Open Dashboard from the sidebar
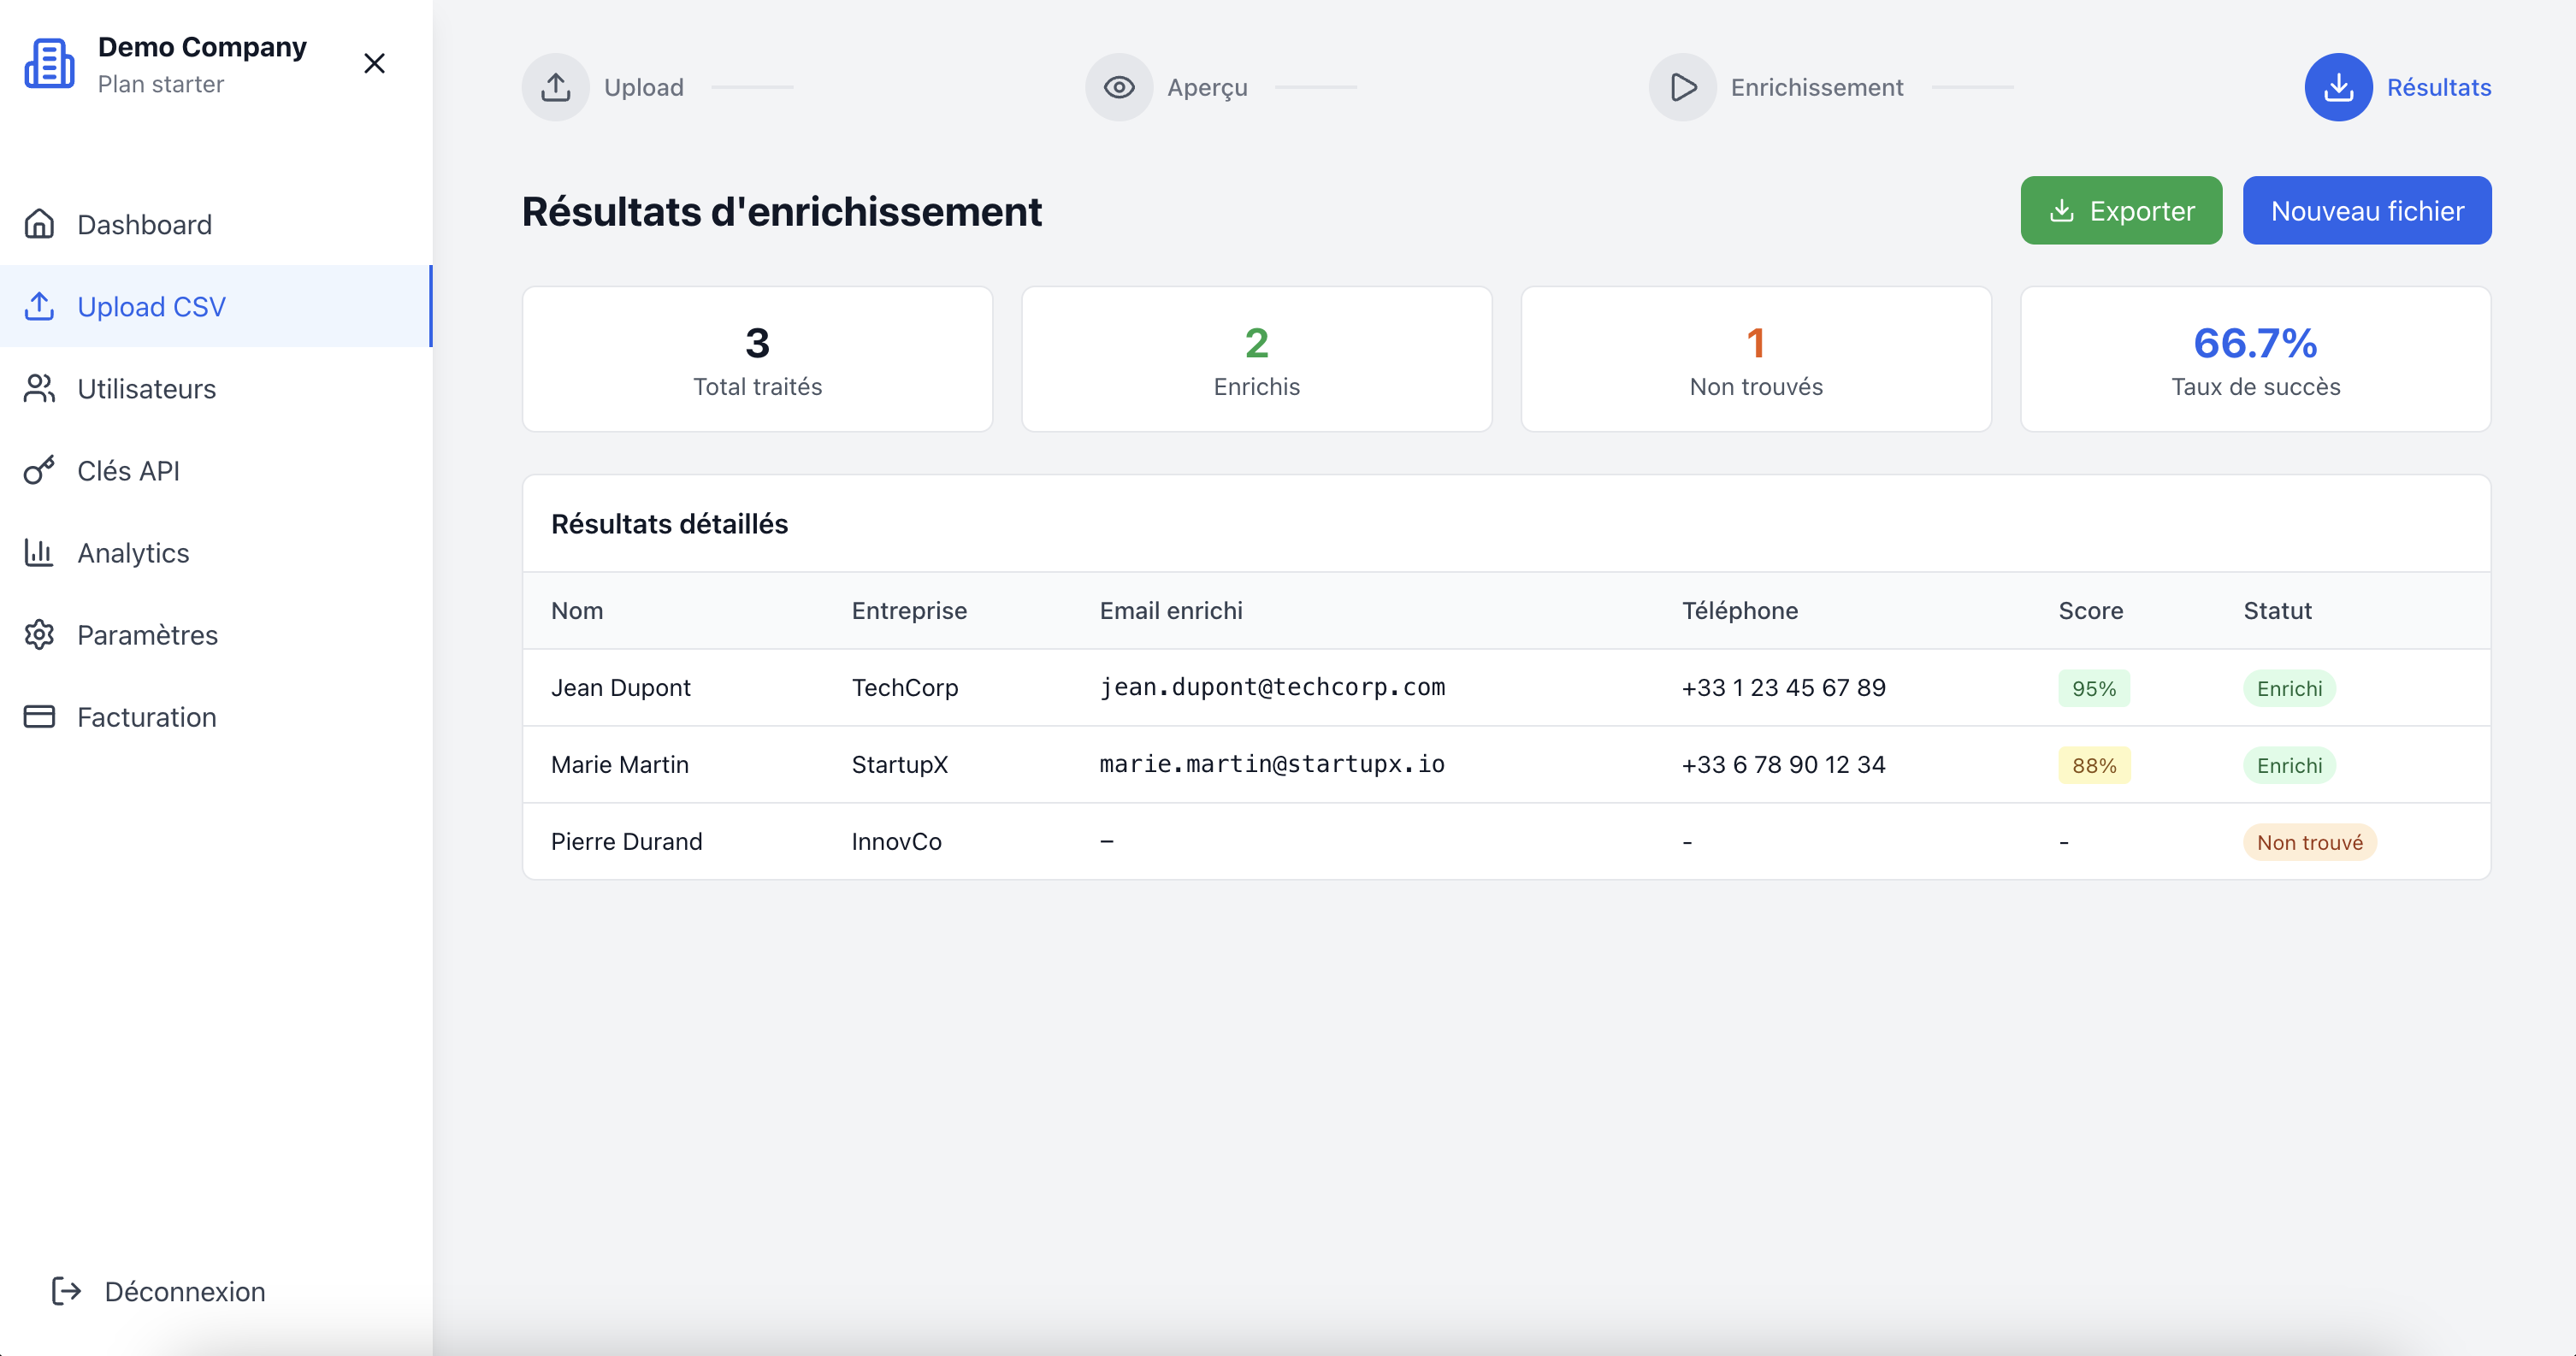The width and height of the screenshot is (2576, 1356). [144, 224]
